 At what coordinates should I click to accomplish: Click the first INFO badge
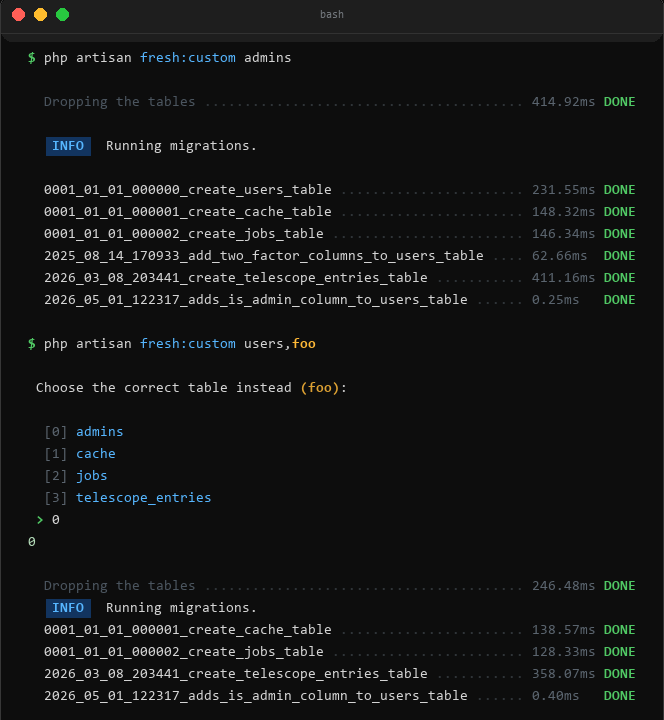point(68,146)
